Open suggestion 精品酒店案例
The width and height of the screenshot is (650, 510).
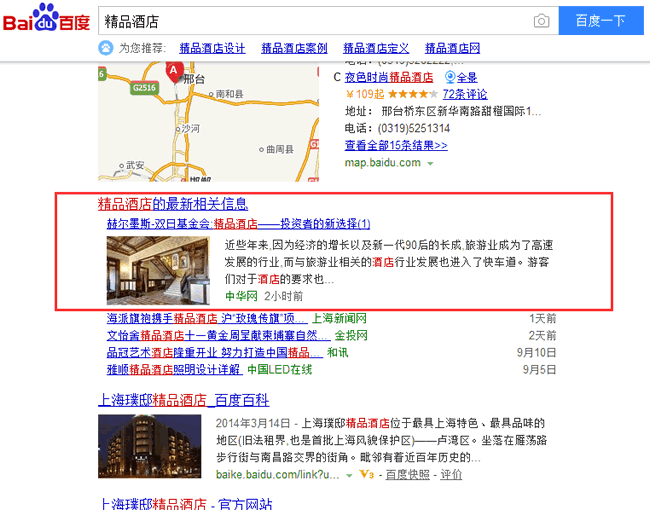click(294, 48)
